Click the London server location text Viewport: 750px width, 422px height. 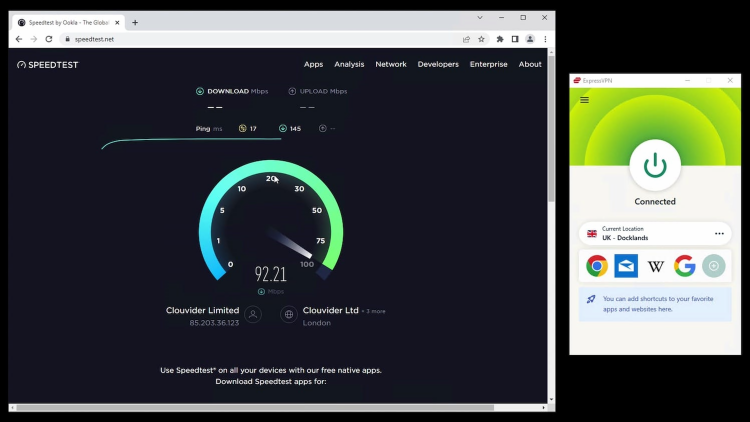click(317, 323)
